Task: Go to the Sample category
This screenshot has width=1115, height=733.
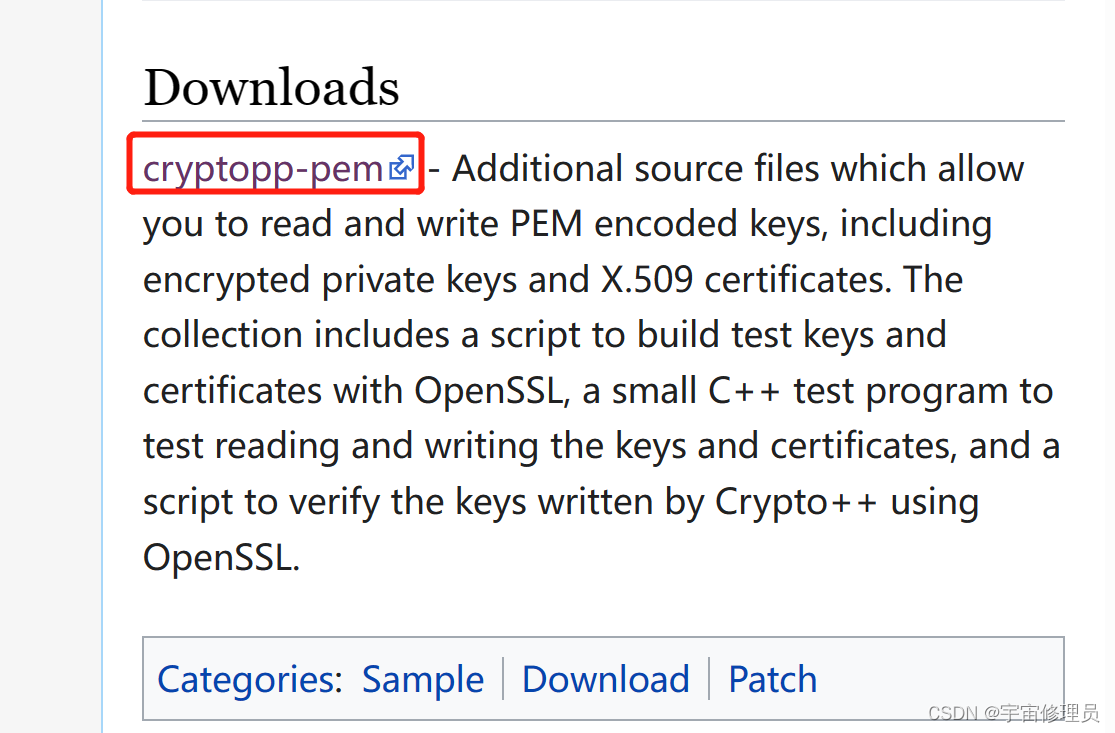Action: [423, 680]
